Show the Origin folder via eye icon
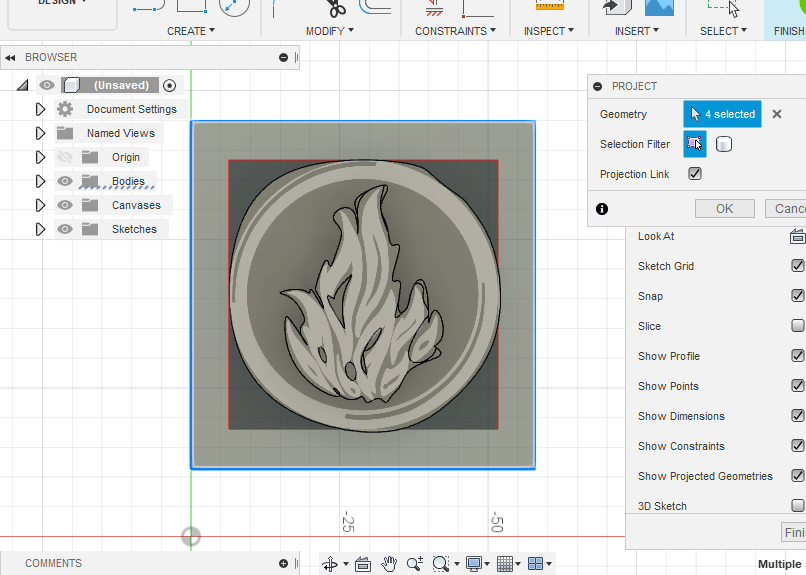Screen dimensions: 806x575 (65, 157)
